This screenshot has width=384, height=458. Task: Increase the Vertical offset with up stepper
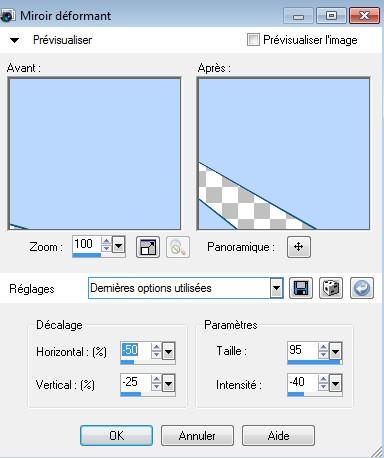coord(156,379)
